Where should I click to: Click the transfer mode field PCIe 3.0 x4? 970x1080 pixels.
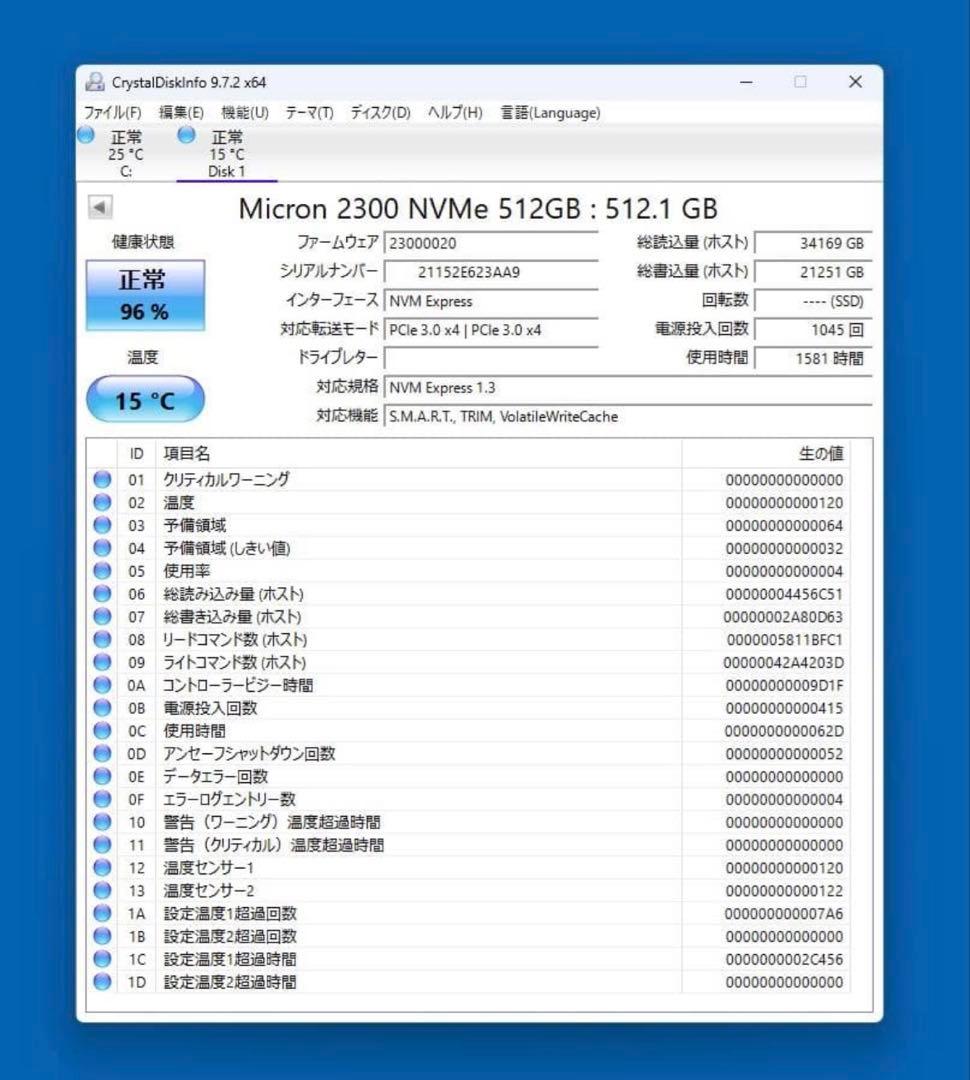(491, 330)
